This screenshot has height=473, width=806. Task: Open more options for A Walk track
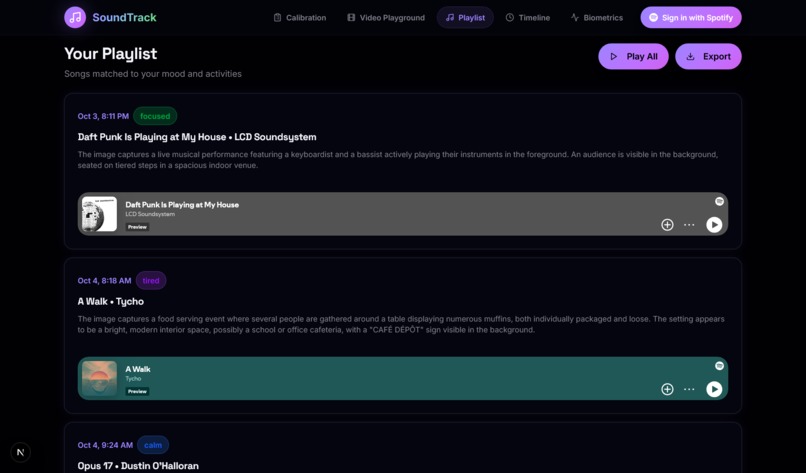[x=689, y=389]
